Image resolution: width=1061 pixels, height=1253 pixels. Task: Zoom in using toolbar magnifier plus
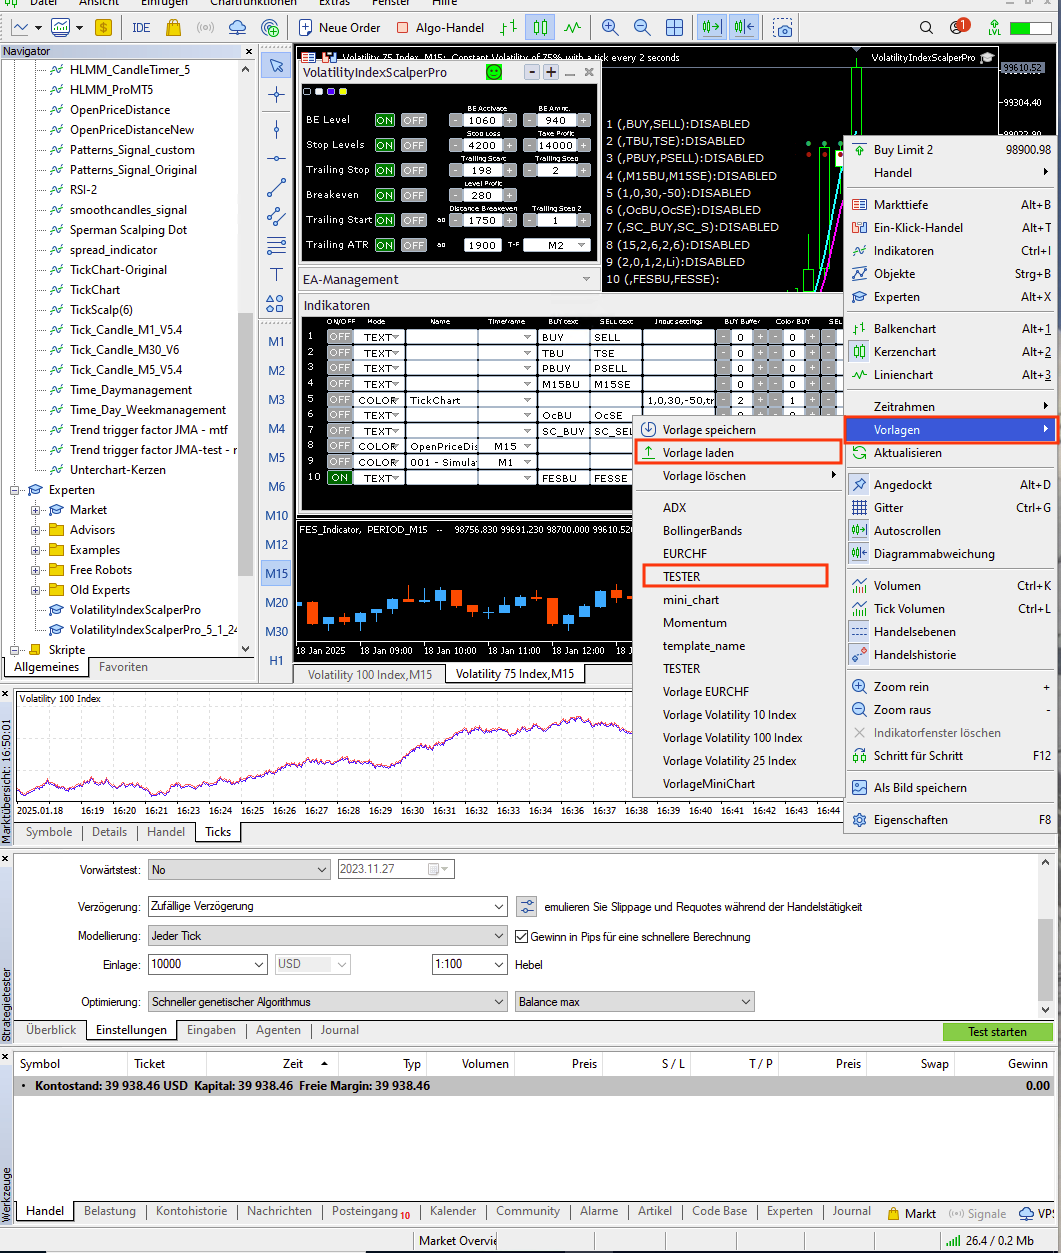610,28
